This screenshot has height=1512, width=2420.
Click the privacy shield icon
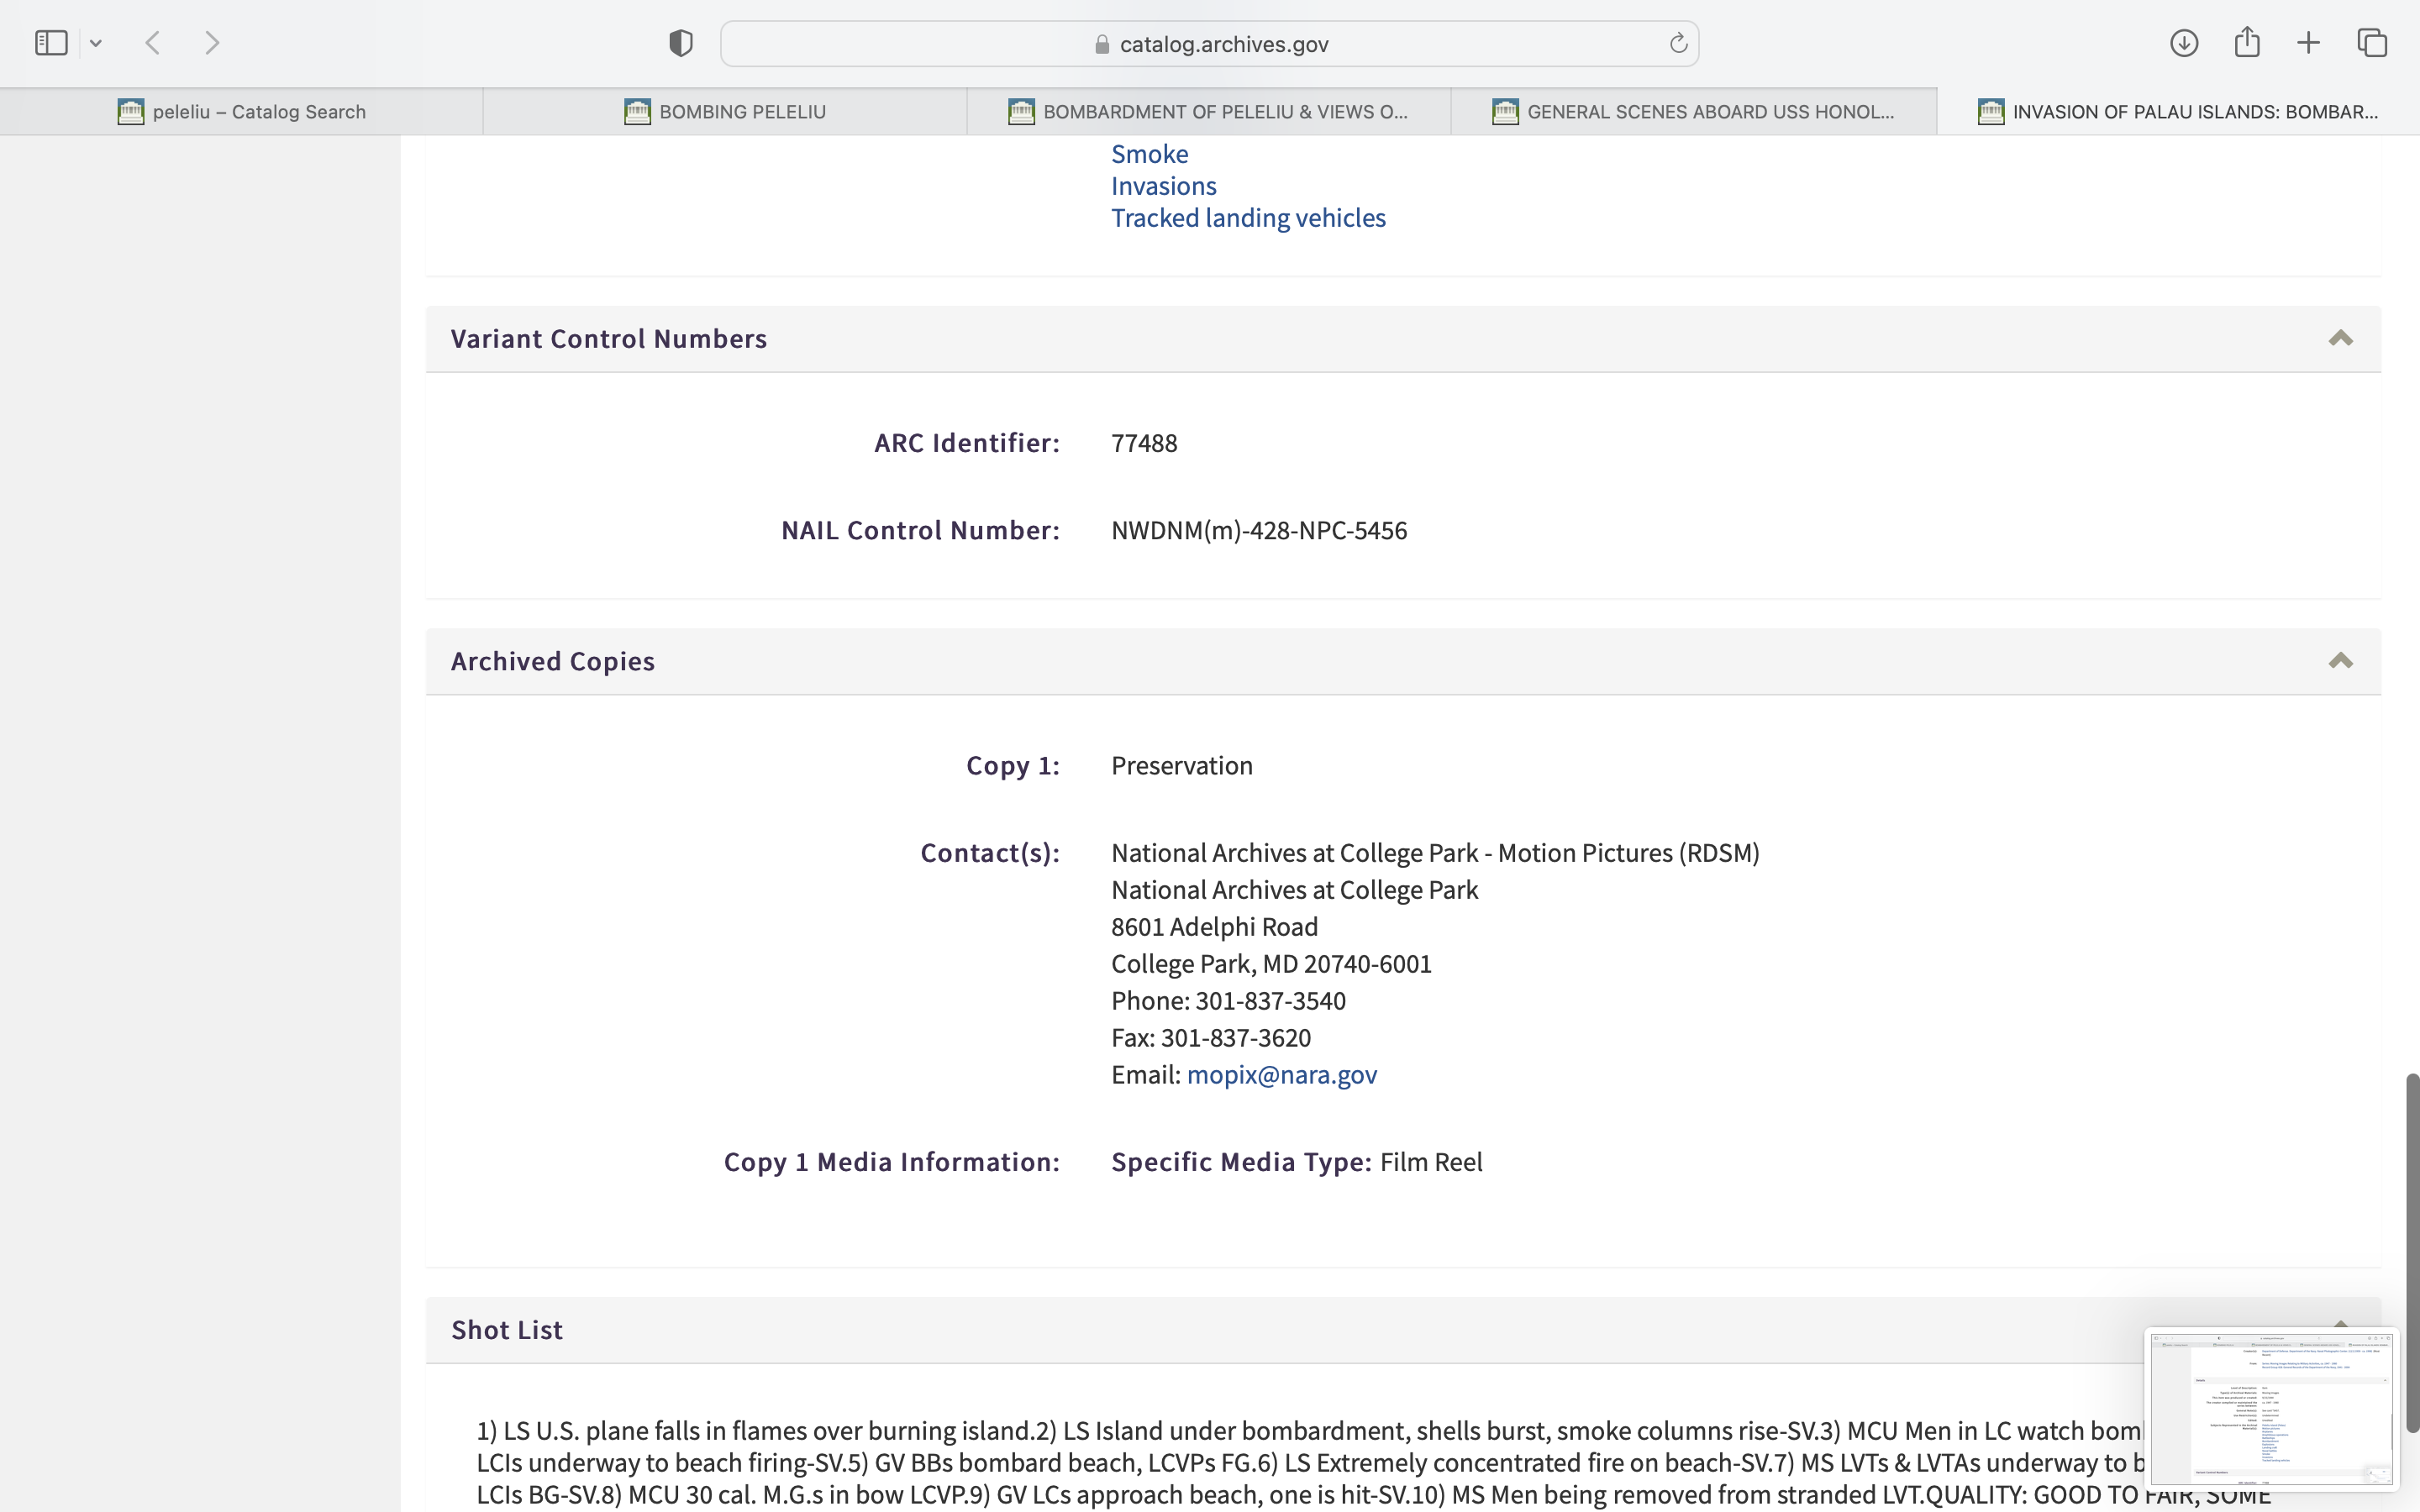(x=681, y=43)
